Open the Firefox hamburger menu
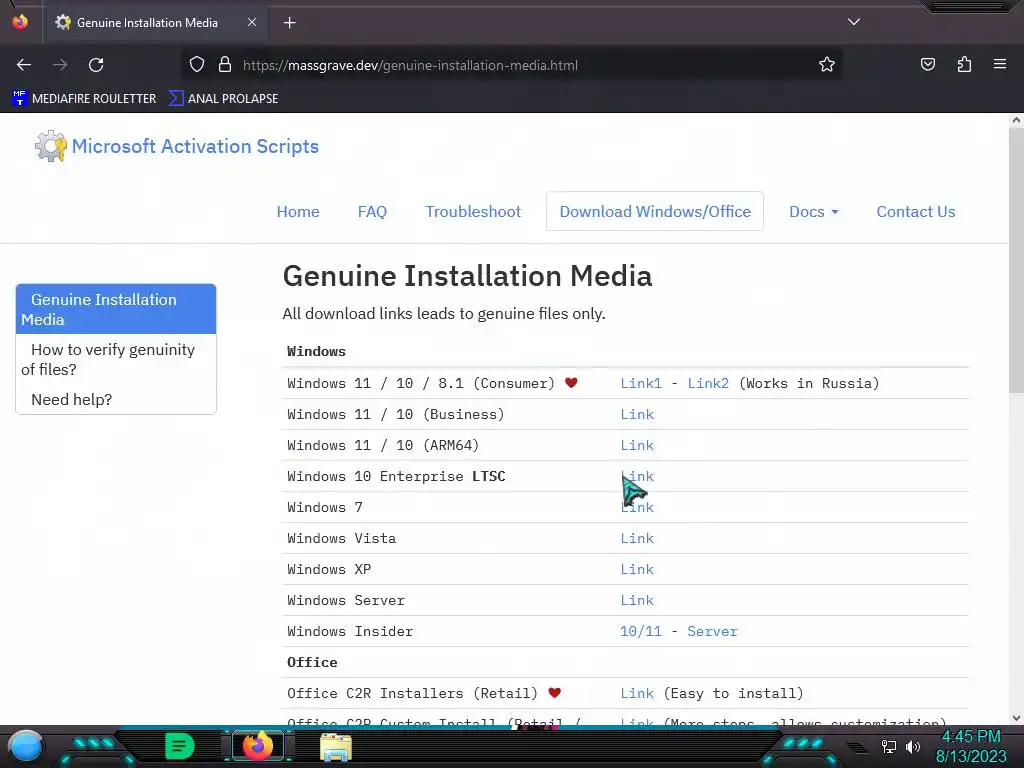Viewport: 1024px width, 768px height. [x=1000, y=64]
